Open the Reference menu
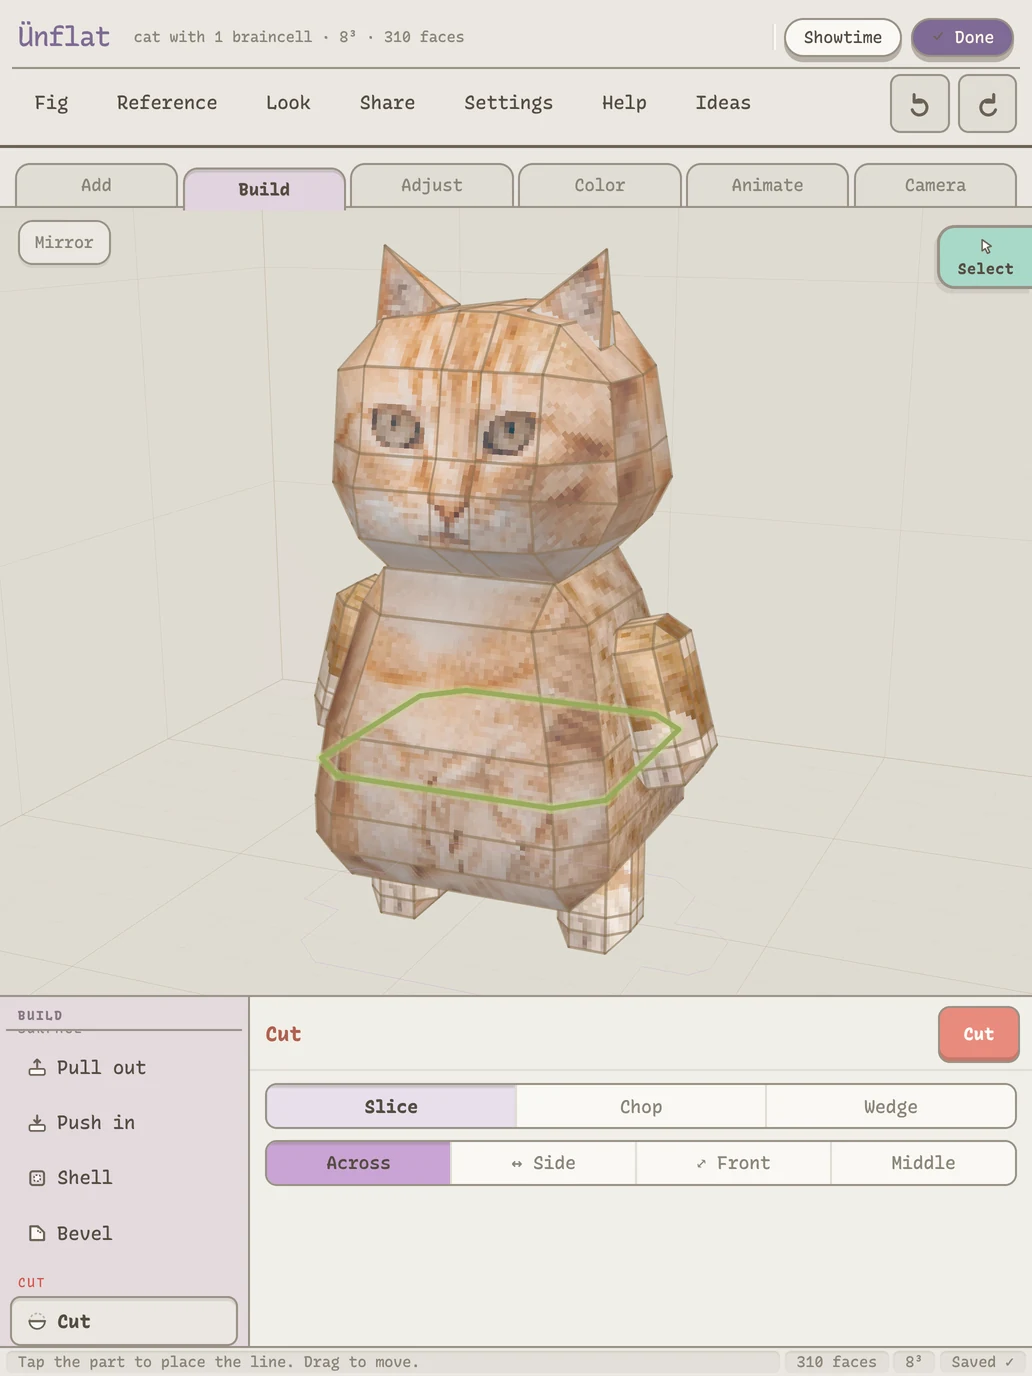1032x1376 pixels. (x=167, y=103)
